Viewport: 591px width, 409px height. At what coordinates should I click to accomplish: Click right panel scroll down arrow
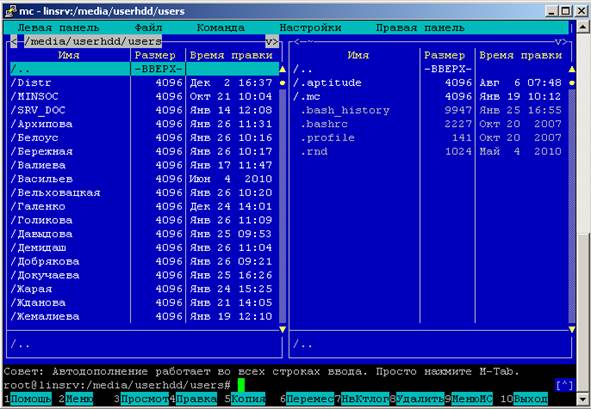[572, 329]
